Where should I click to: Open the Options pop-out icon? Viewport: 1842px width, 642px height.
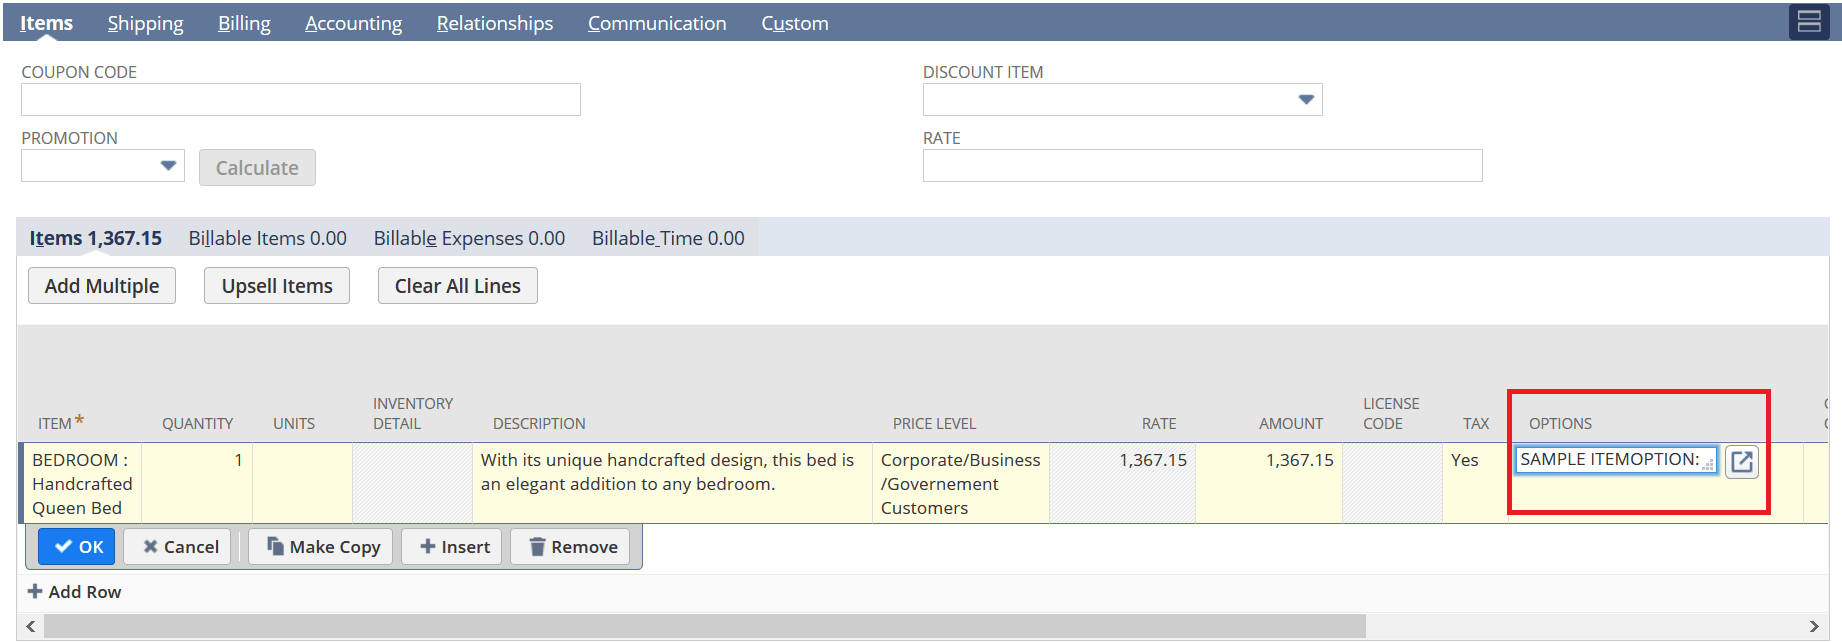tap(1741, 461)
